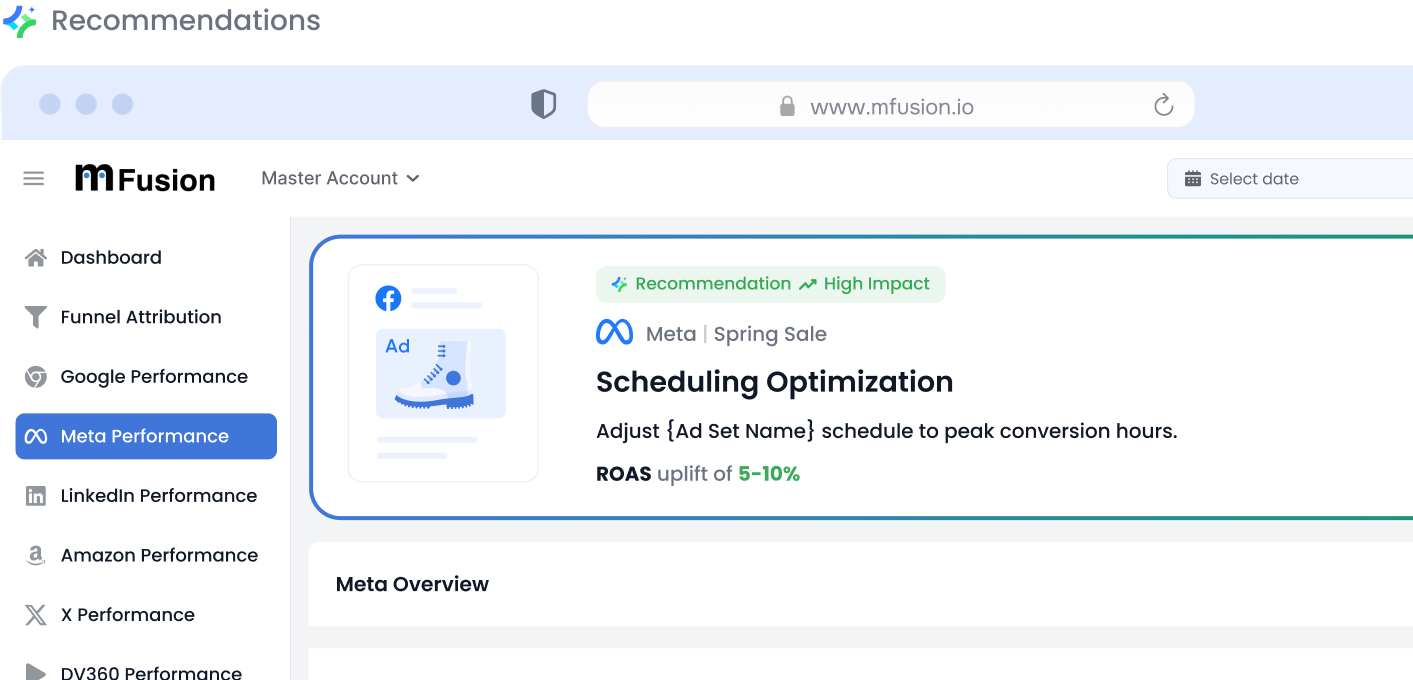This screenshot has height=680, width=1413.
Task: Click the mFusion logo
Action: pyautogui.click(x=146, y=179)
